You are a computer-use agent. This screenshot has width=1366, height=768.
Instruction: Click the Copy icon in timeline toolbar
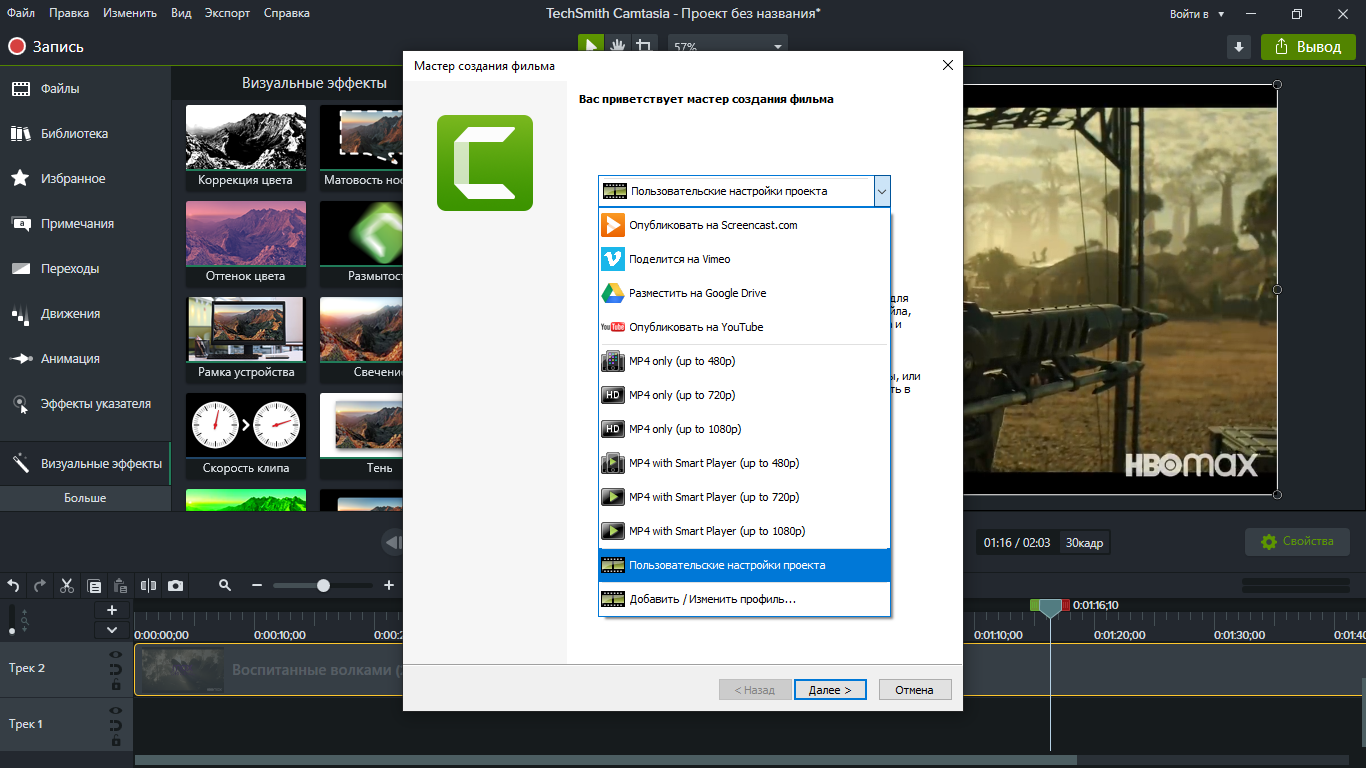pos(94,586)
